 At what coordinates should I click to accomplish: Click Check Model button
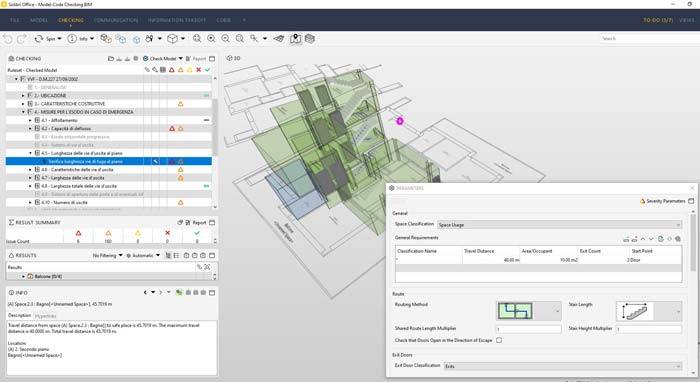[160, 58]
